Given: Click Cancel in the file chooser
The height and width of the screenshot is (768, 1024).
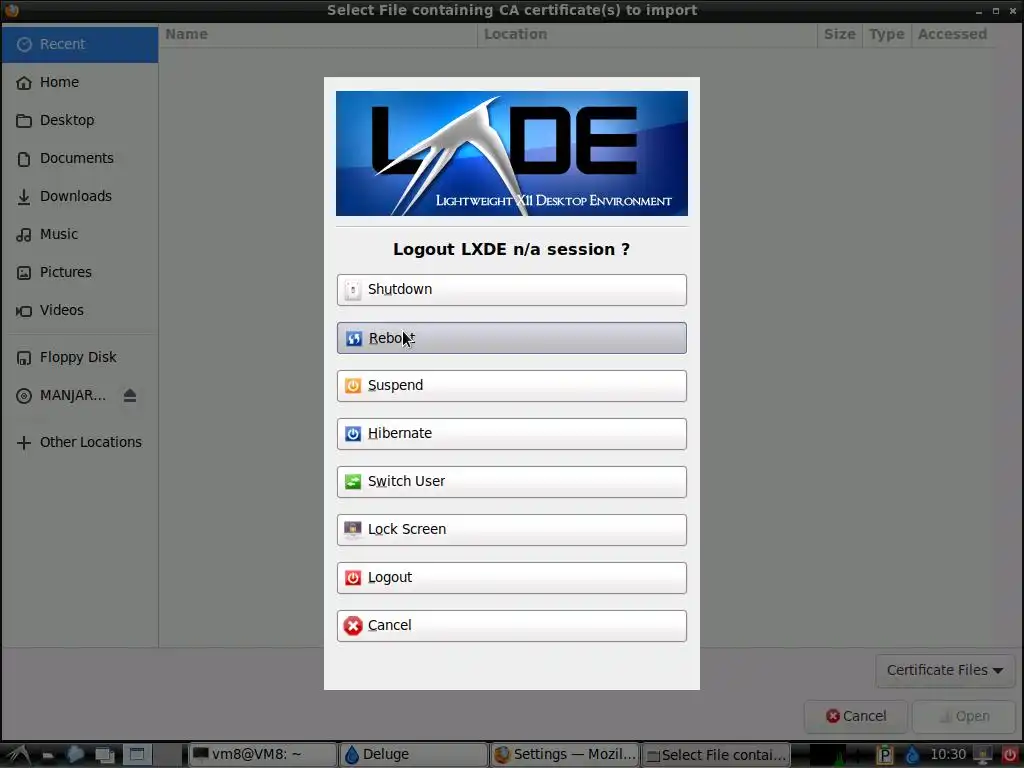Looking at the screenshot, I should pos(856,716).
